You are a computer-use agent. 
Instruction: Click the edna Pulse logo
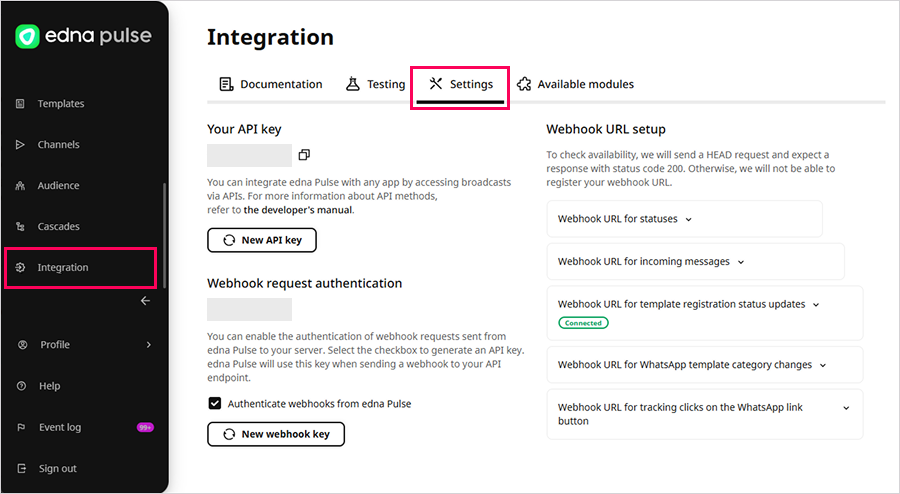(84, 36)
